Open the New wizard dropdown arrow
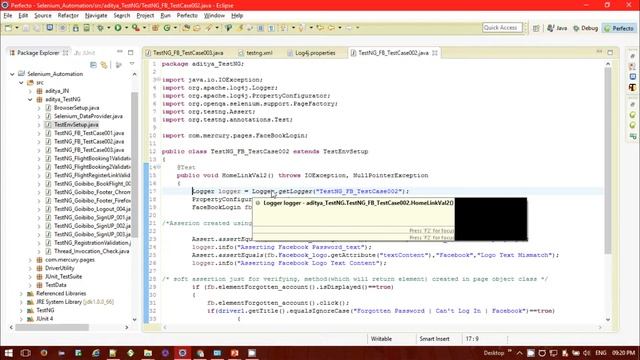640x360 pixels. click(17, 28)
